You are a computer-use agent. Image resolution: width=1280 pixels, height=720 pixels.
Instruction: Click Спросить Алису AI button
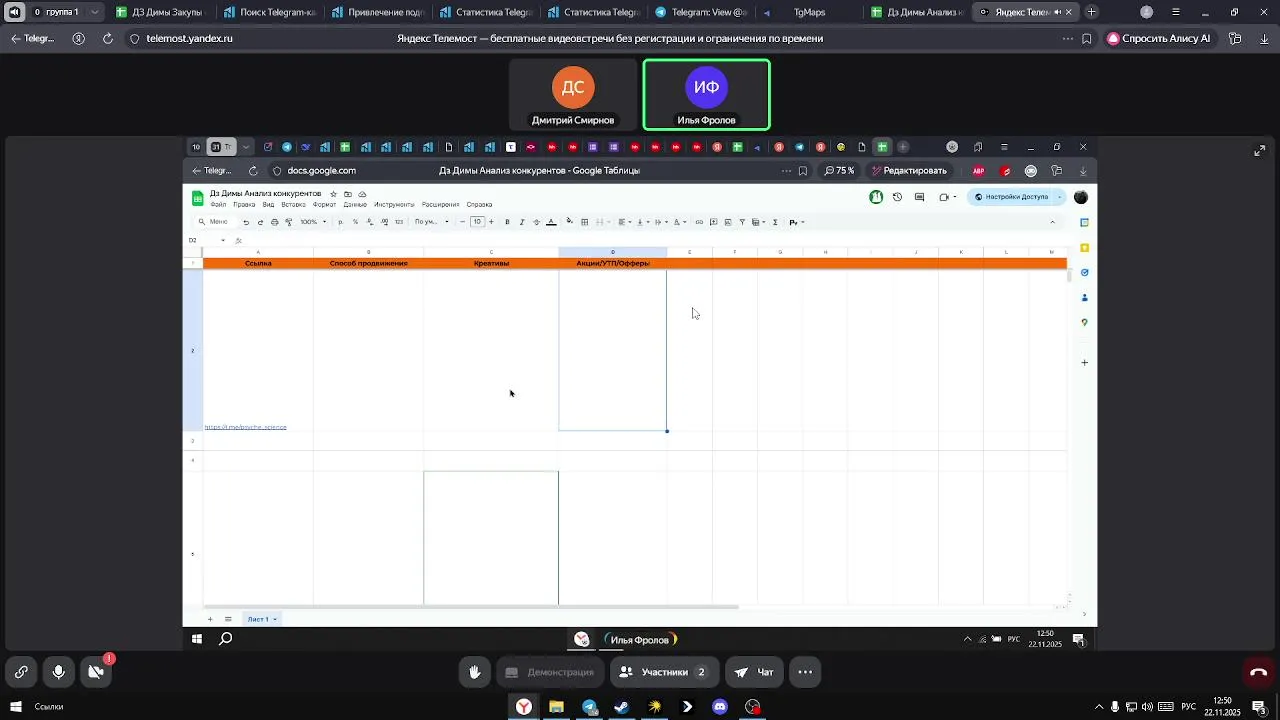[1158, 38]
